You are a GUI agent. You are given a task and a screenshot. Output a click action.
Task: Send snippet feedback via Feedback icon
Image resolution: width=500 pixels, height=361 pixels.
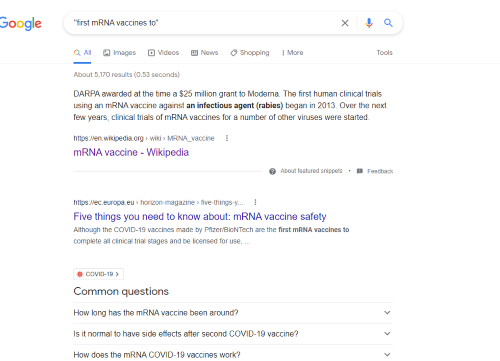pos(360,171)
